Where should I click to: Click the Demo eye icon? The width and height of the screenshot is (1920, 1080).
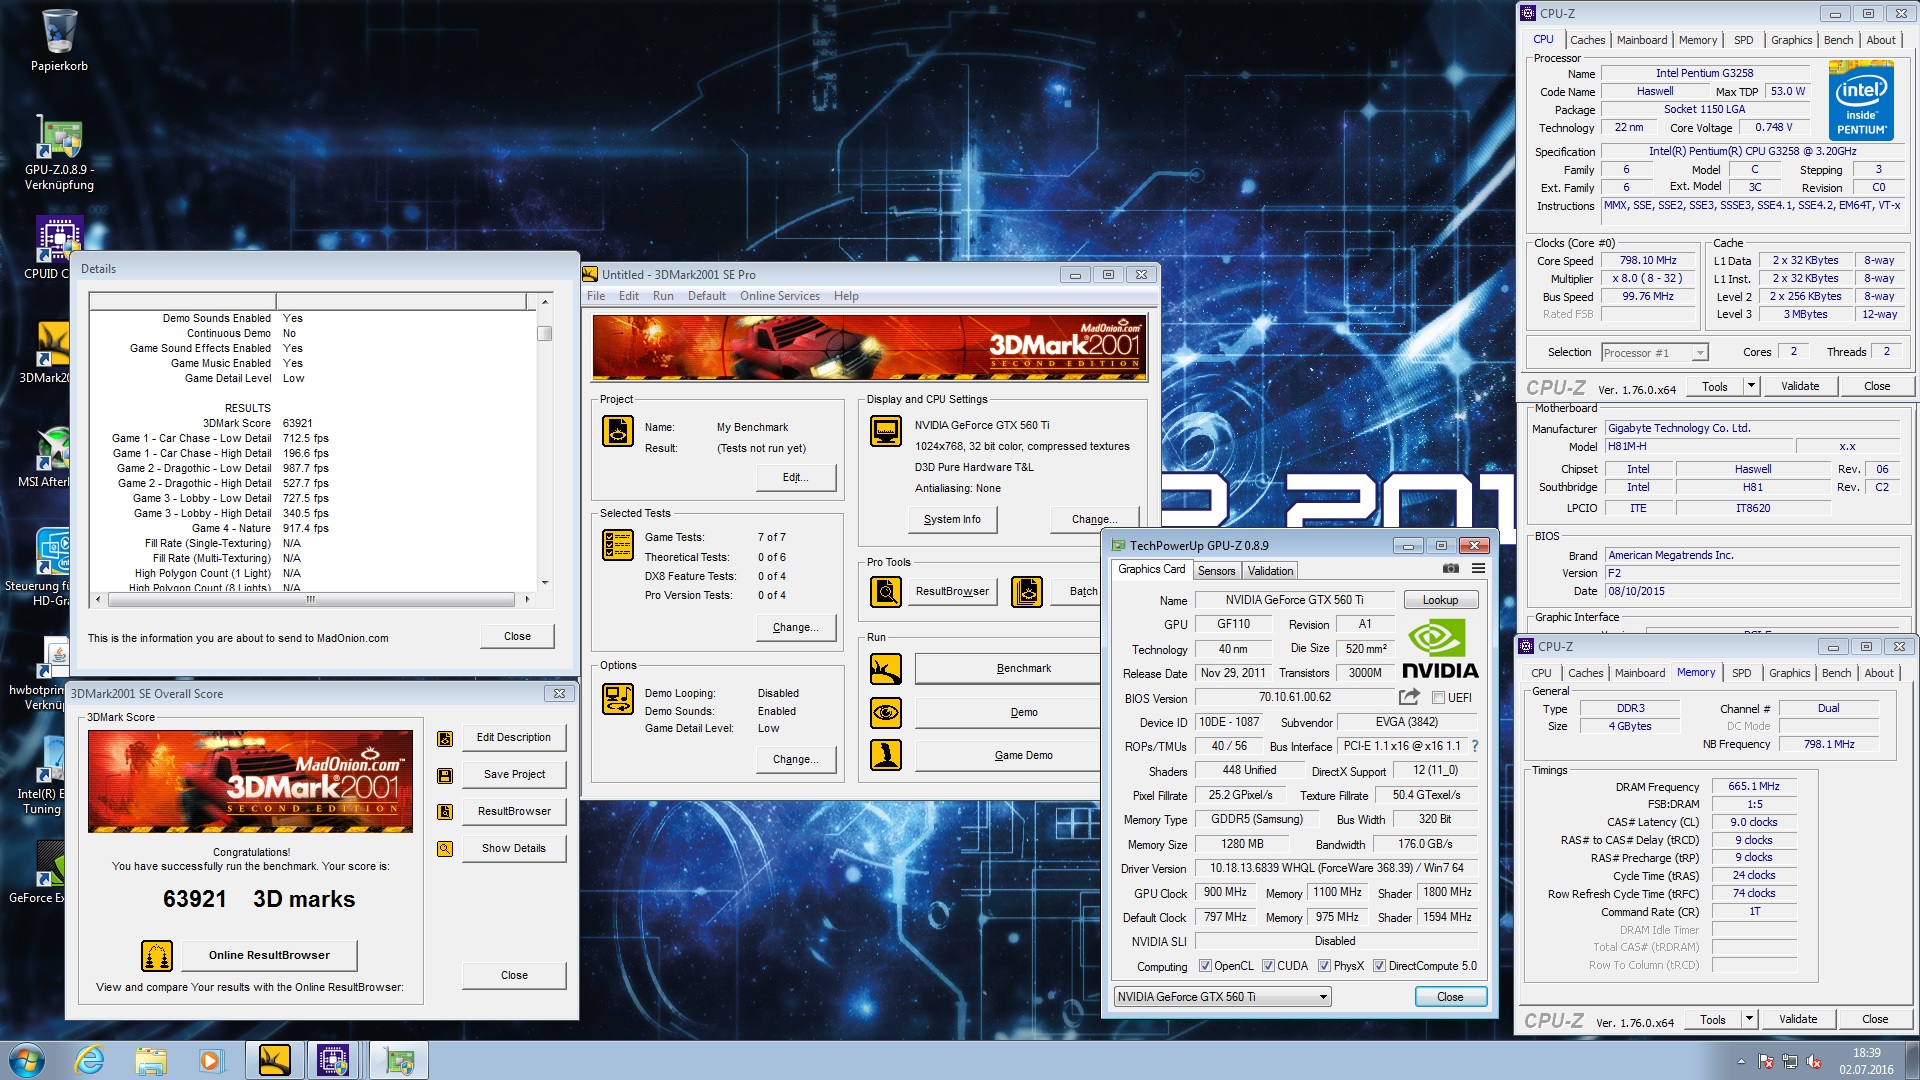[x=886, y=713]
